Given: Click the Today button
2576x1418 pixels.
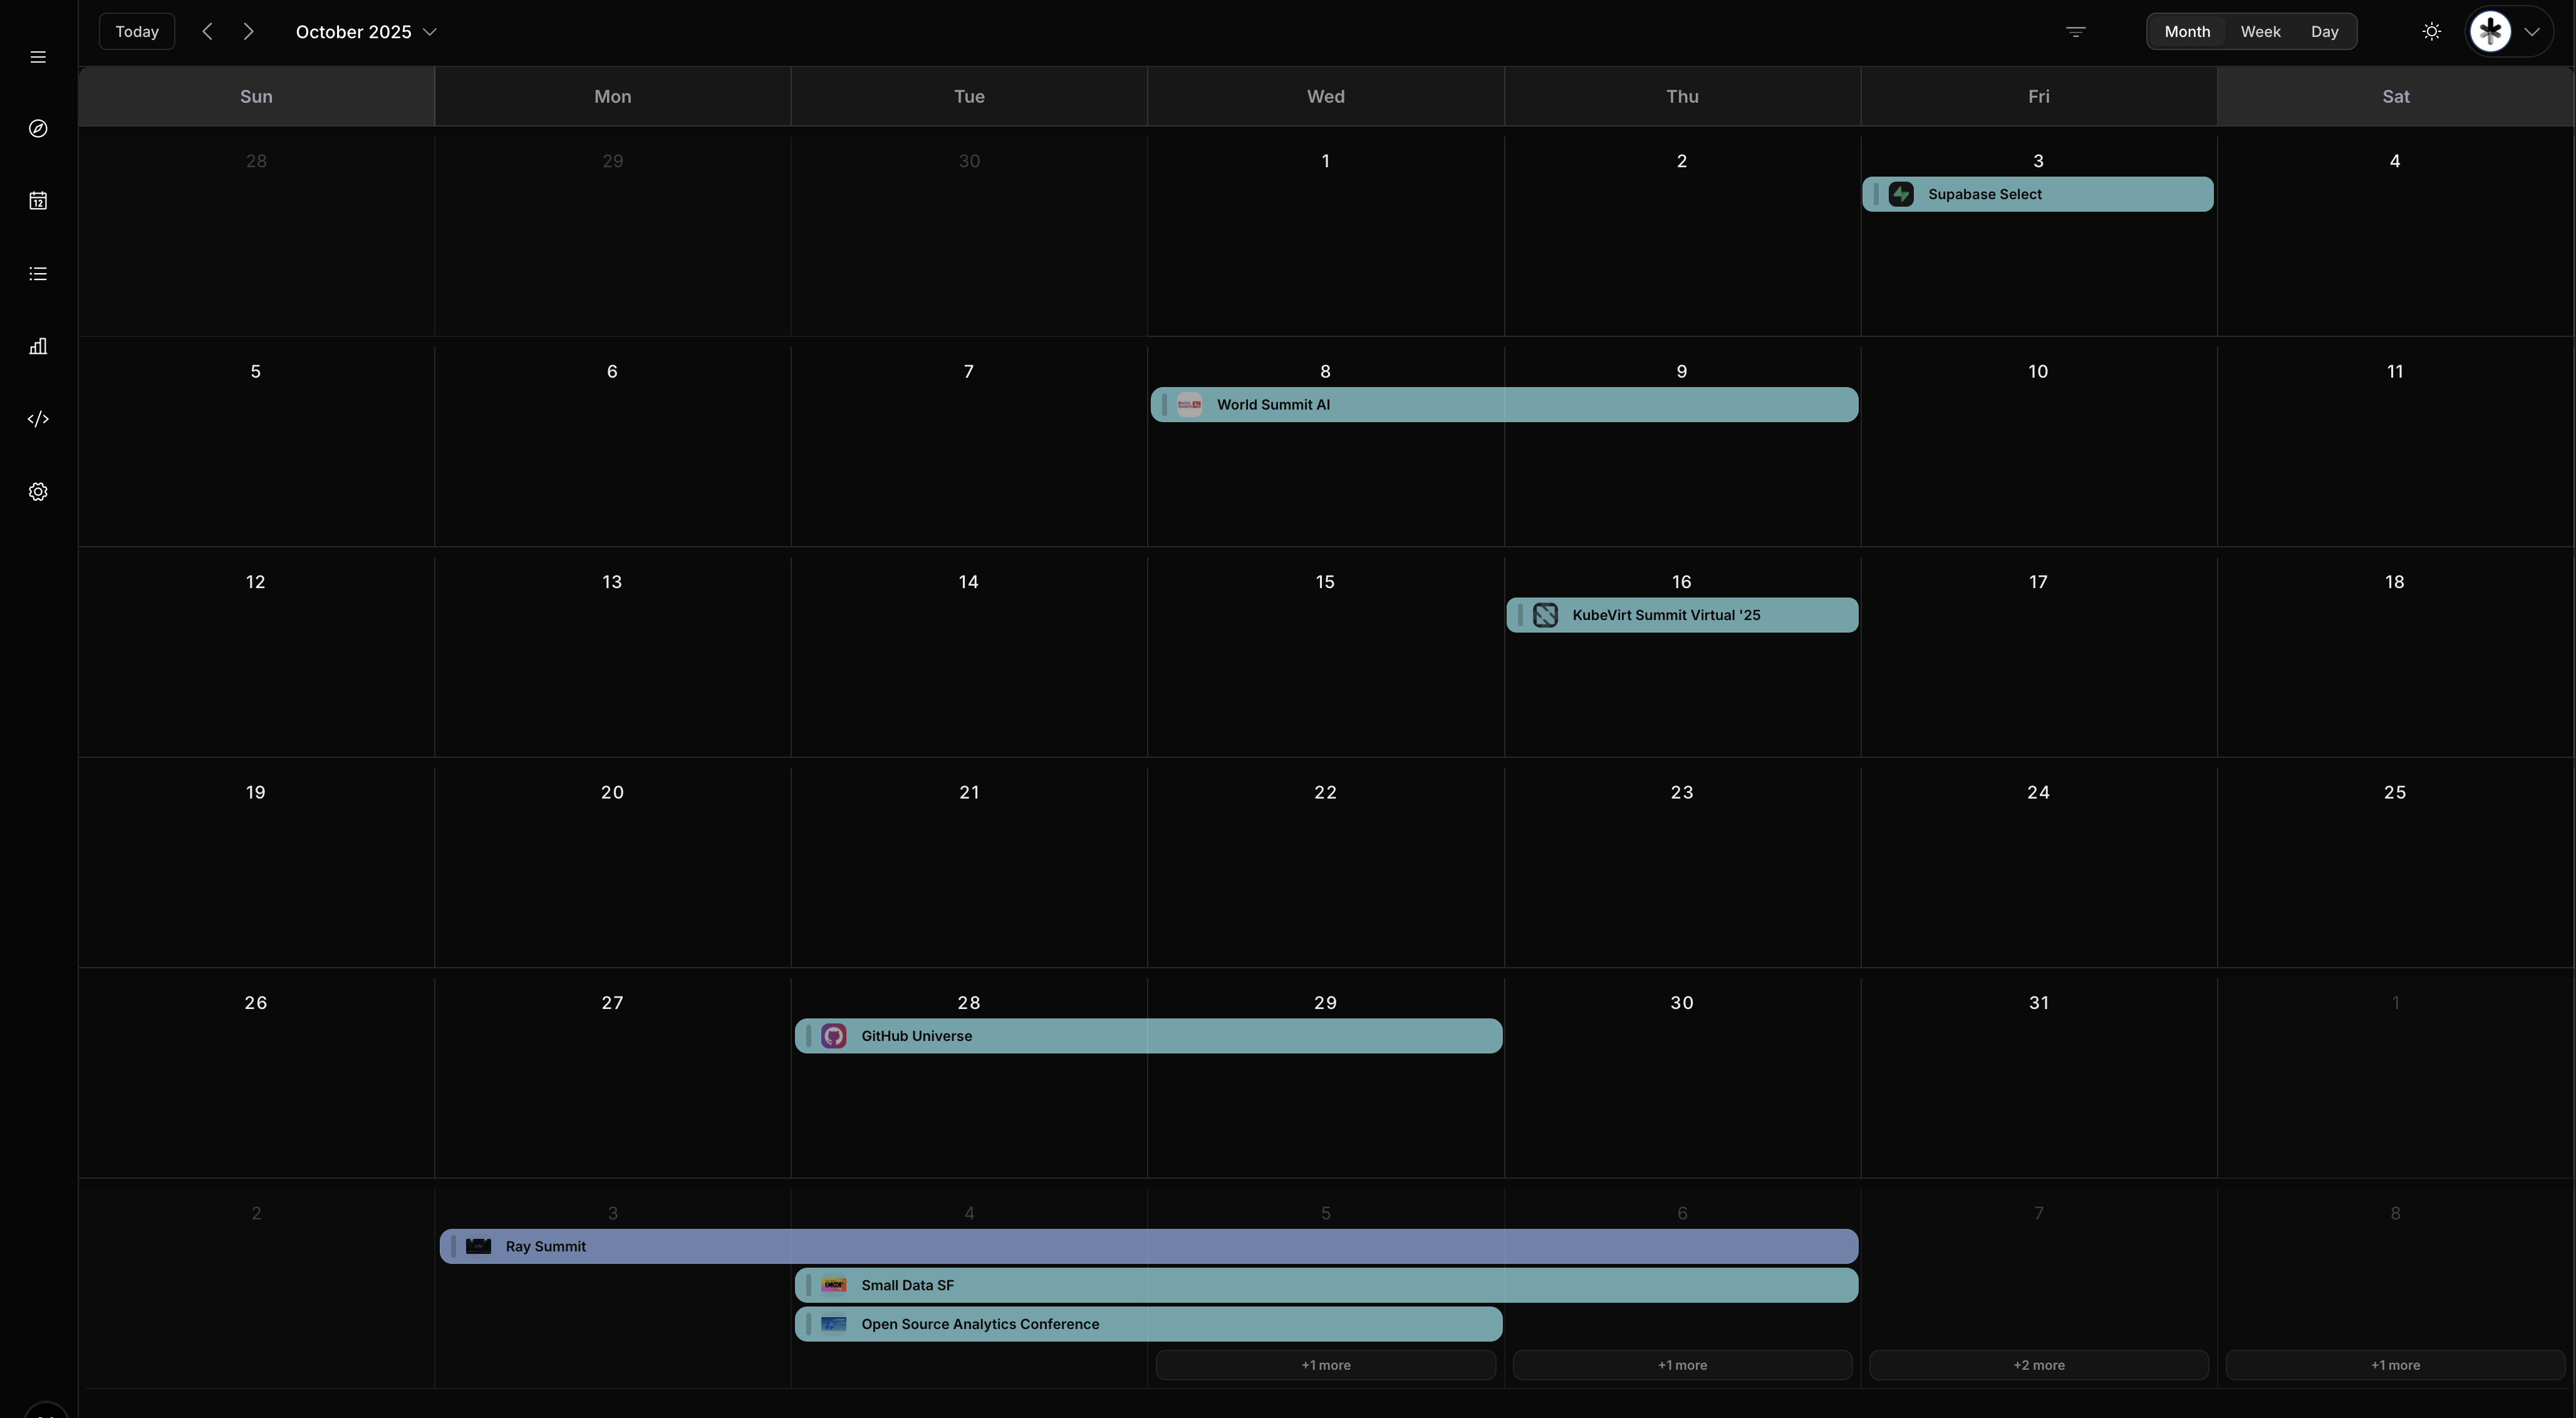Looking at the screenshot, I should [137, 32].
